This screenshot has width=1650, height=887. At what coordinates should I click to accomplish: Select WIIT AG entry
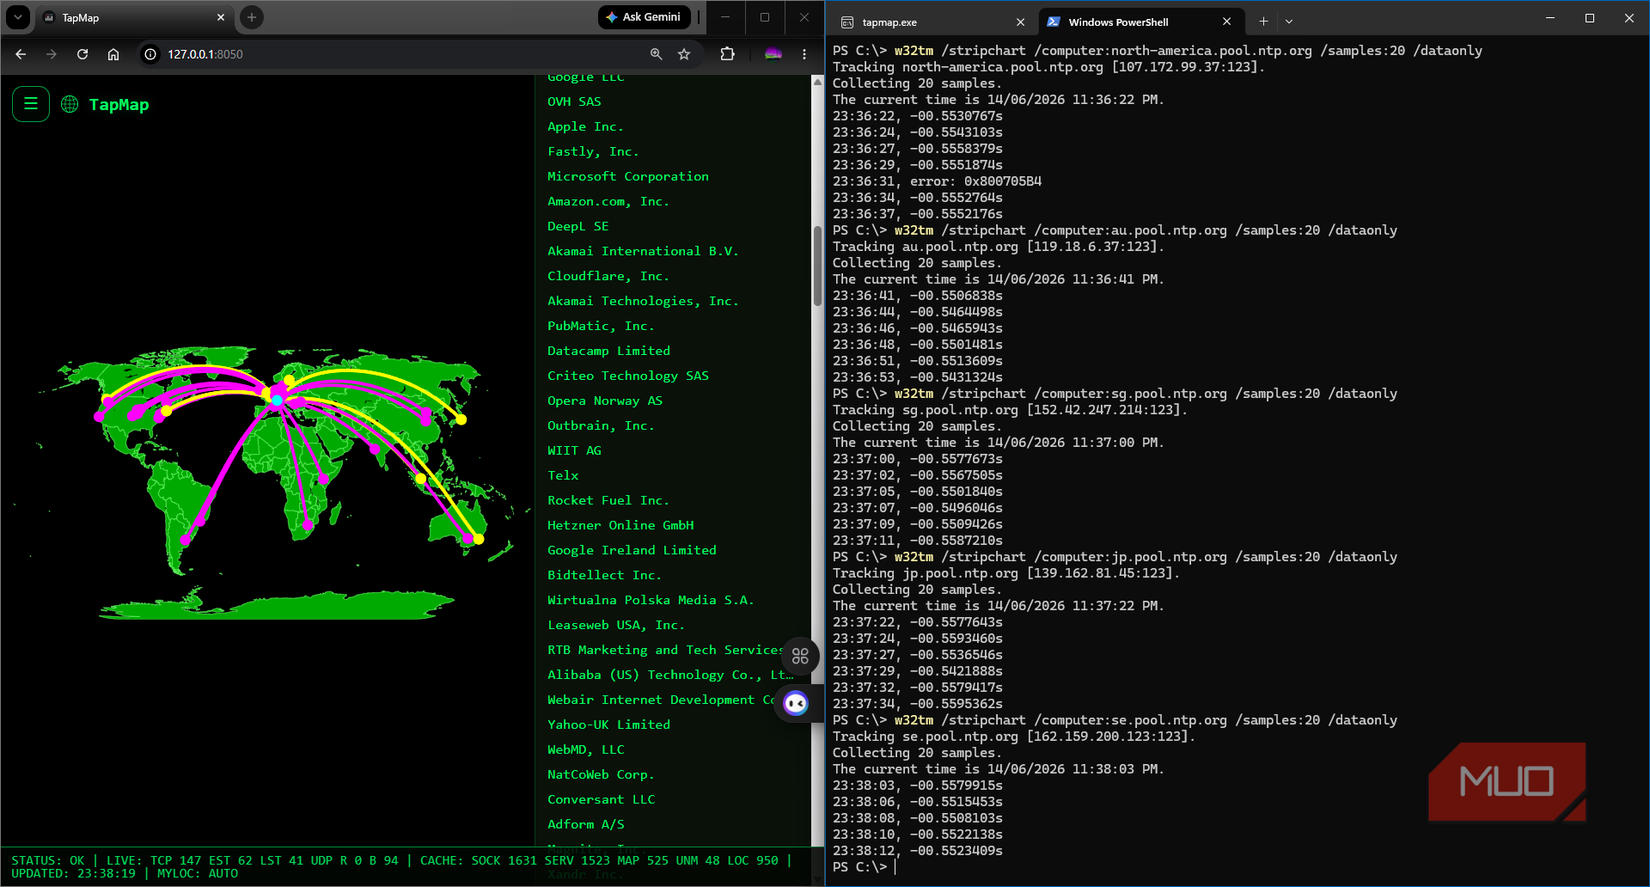pyautogui.click(x=574, y=451)
